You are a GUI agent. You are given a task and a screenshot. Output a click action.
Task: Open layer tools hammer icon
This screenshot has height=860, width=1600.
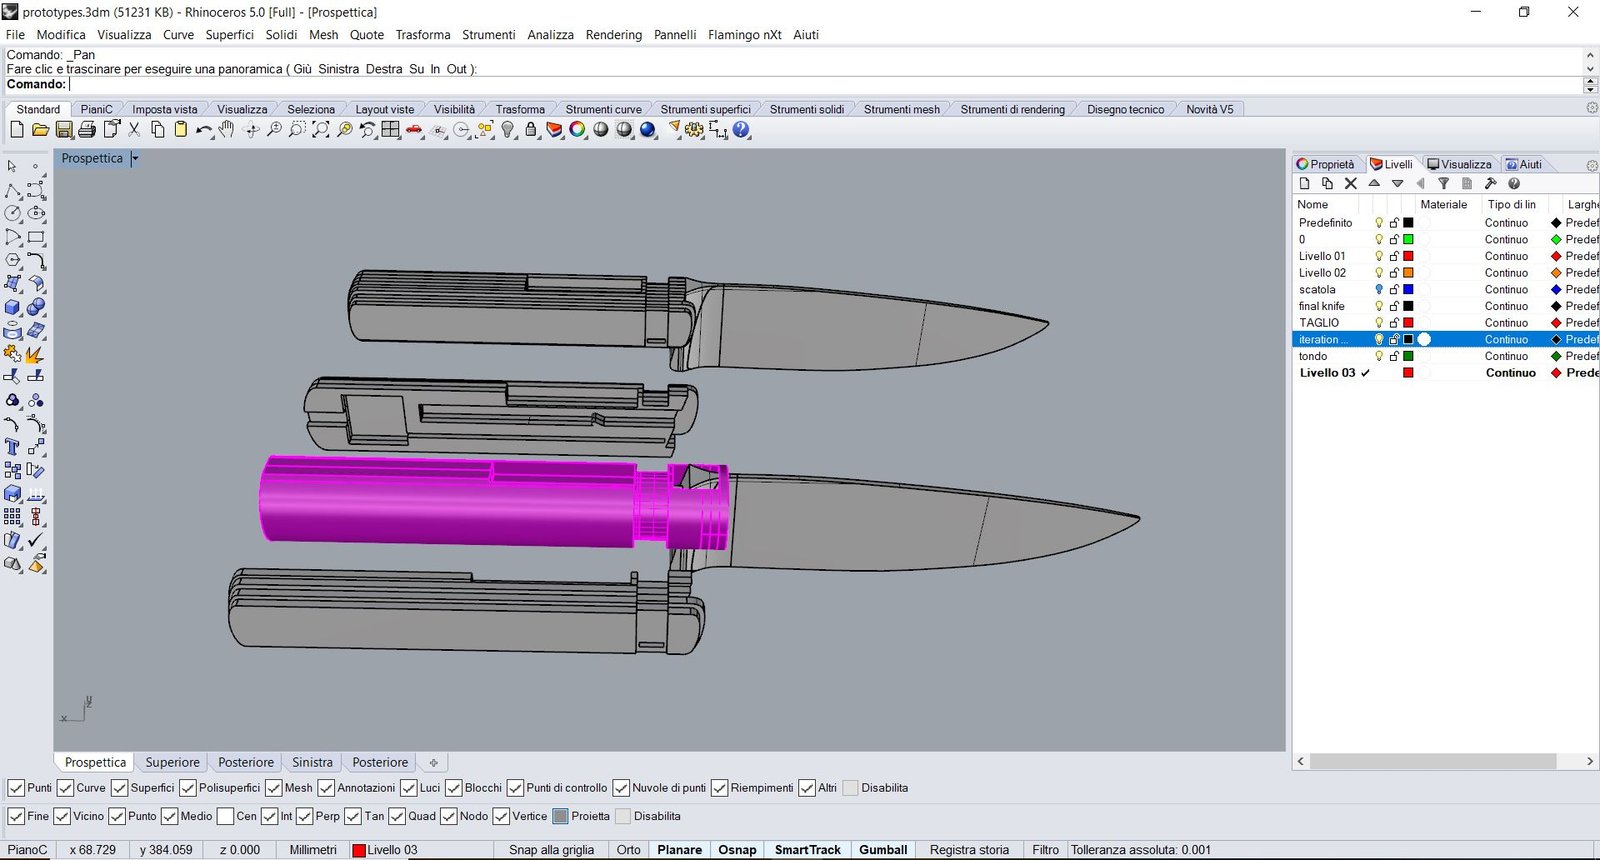[x=1490, y=184]
